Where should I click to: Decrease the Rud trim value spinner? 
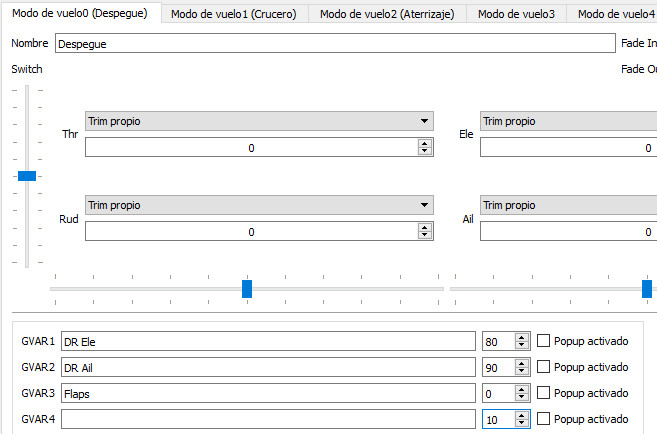(425, 236)
